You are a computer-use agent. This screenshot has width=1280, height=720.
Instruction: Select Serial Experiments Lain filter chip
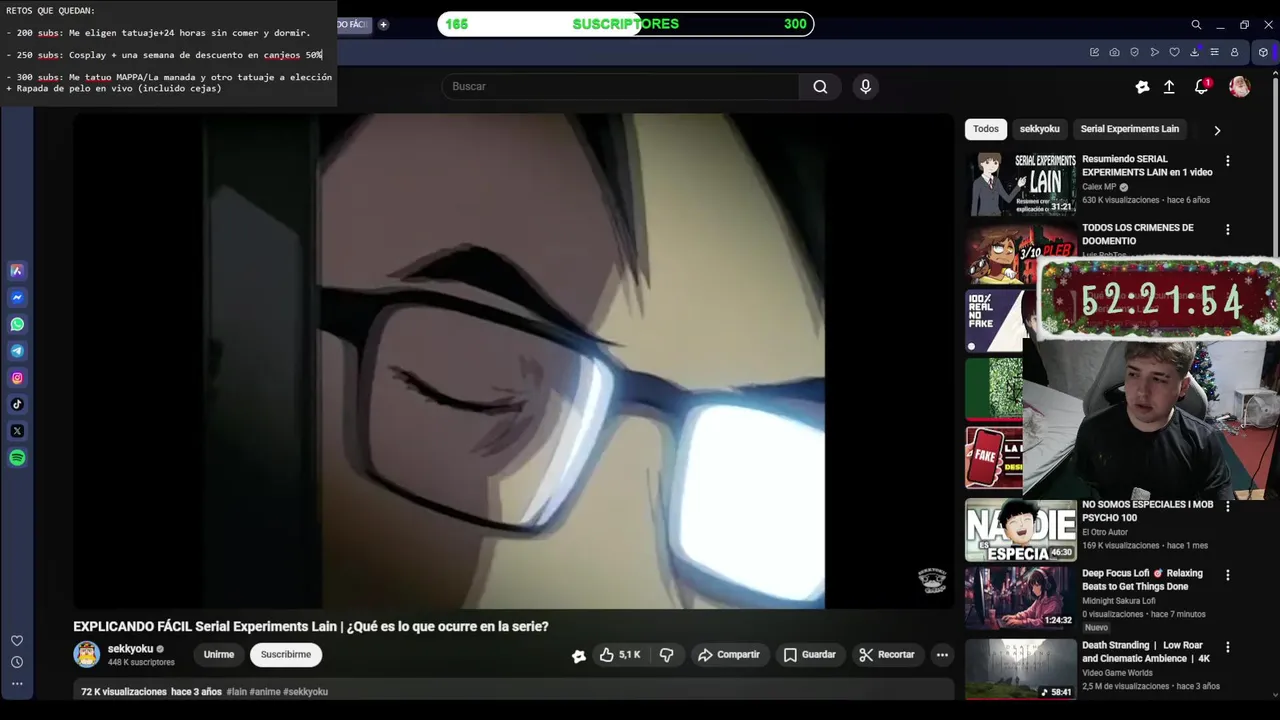click(1130, 129)
